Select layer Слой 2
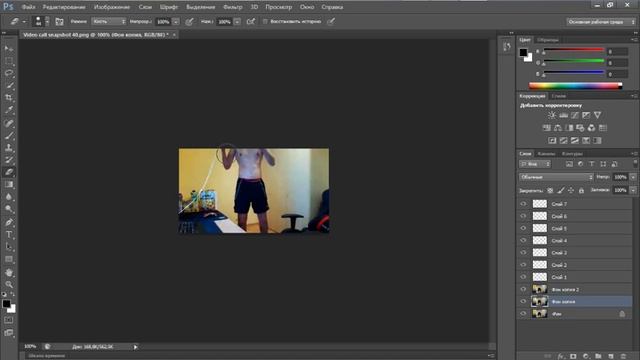The height and width of the screenshot is (360, 640). tap(574, 265)
